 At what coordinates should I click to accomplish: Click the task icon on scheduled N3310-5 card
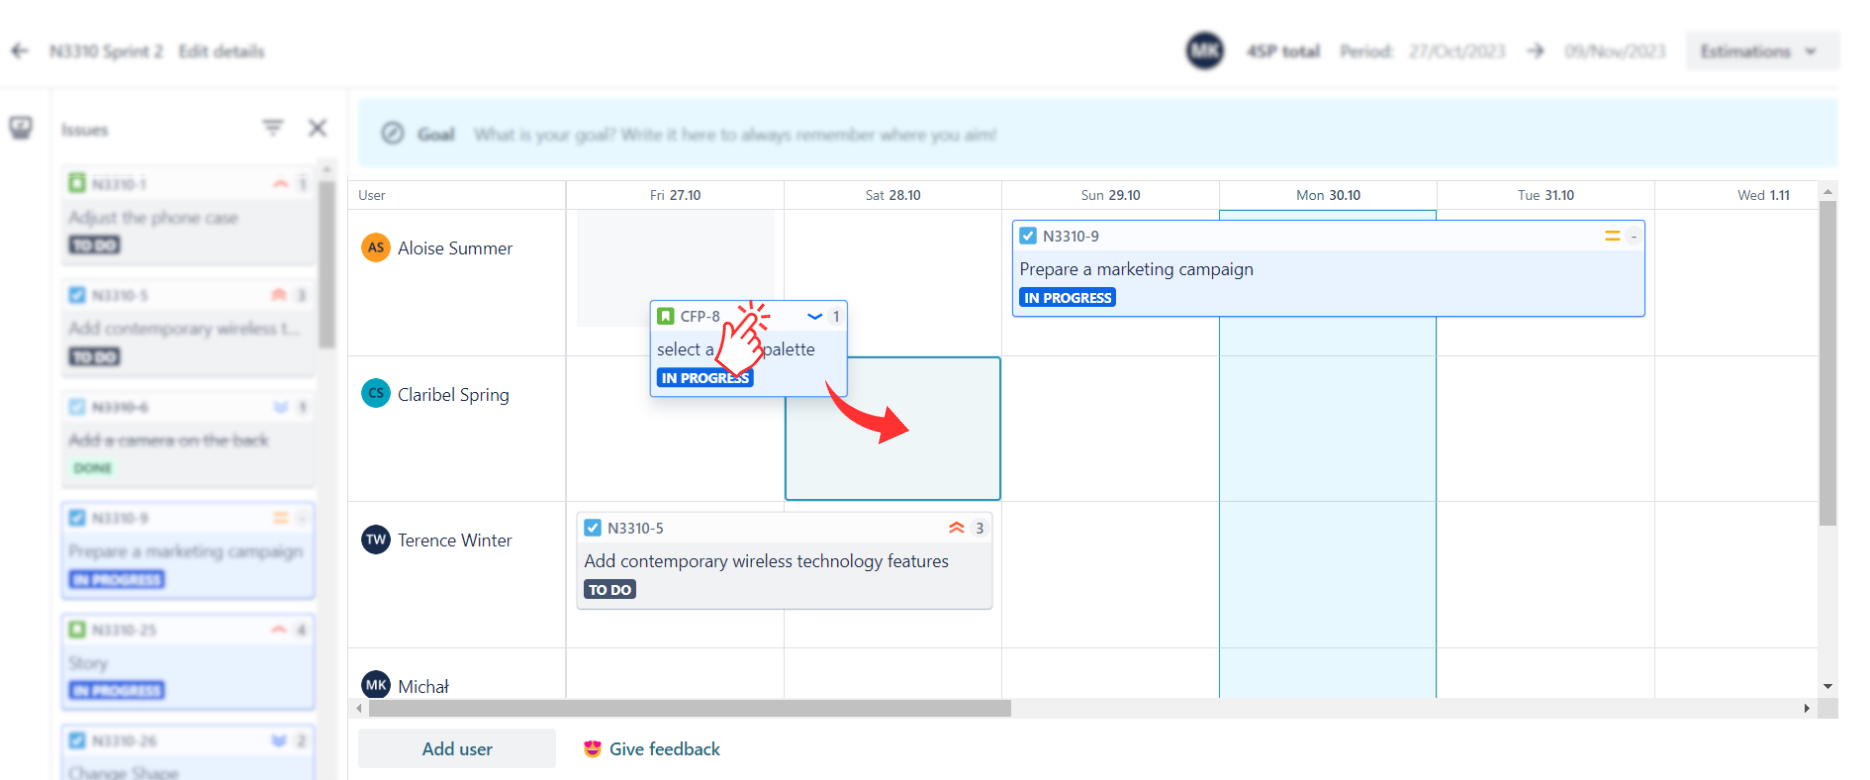point(593,528)
